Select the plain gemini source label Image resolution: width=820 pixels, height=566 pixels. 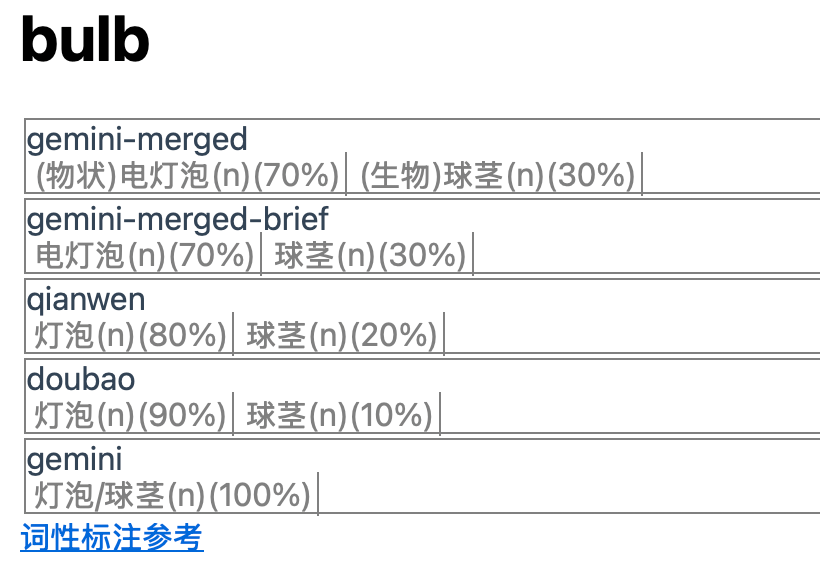75,459
